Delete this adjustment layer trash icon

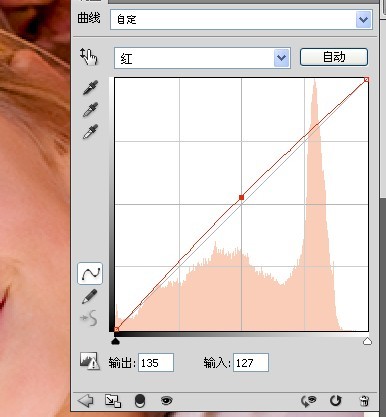click(x=364, y=401)
